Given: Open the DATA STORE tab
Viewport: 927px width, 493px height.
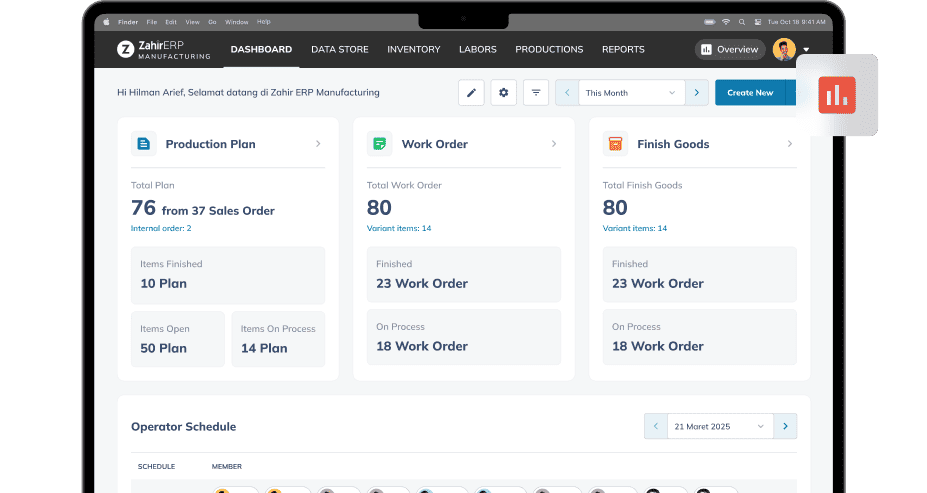Looking at the screenshot, I should coord(340,50).
